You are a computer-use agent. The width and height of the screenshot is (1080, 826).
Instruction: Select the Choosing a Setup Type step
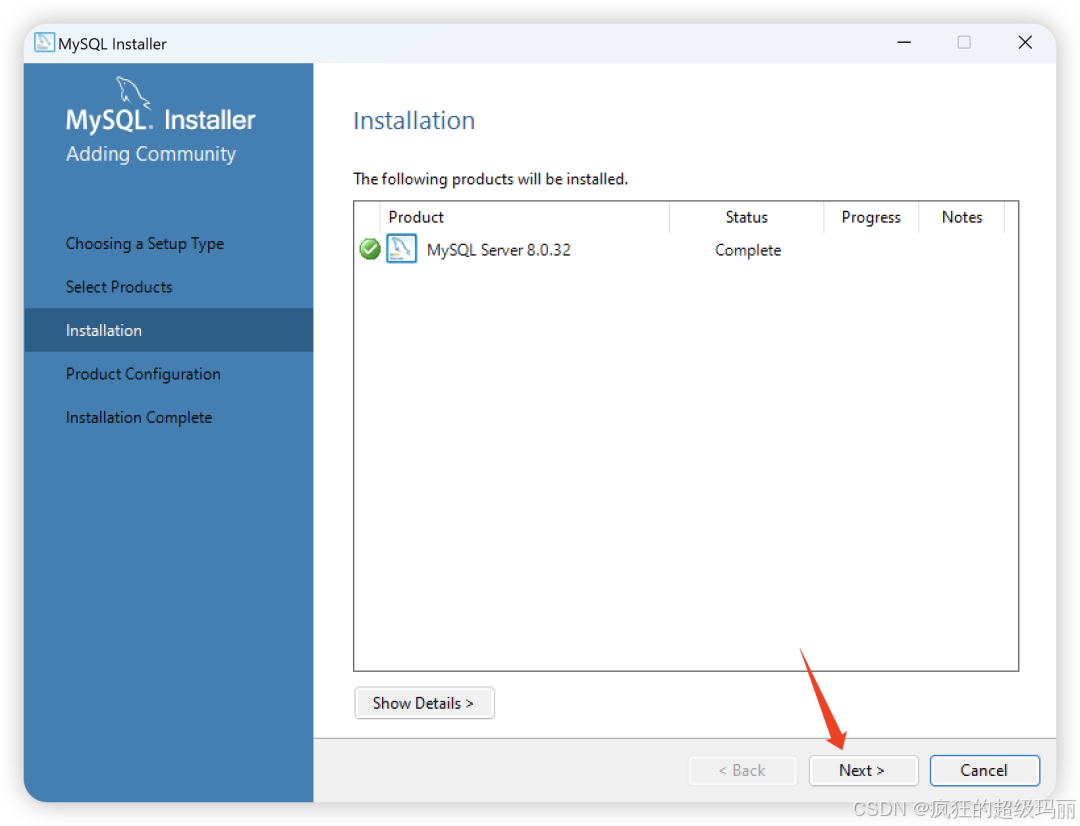tap(145, 244)
